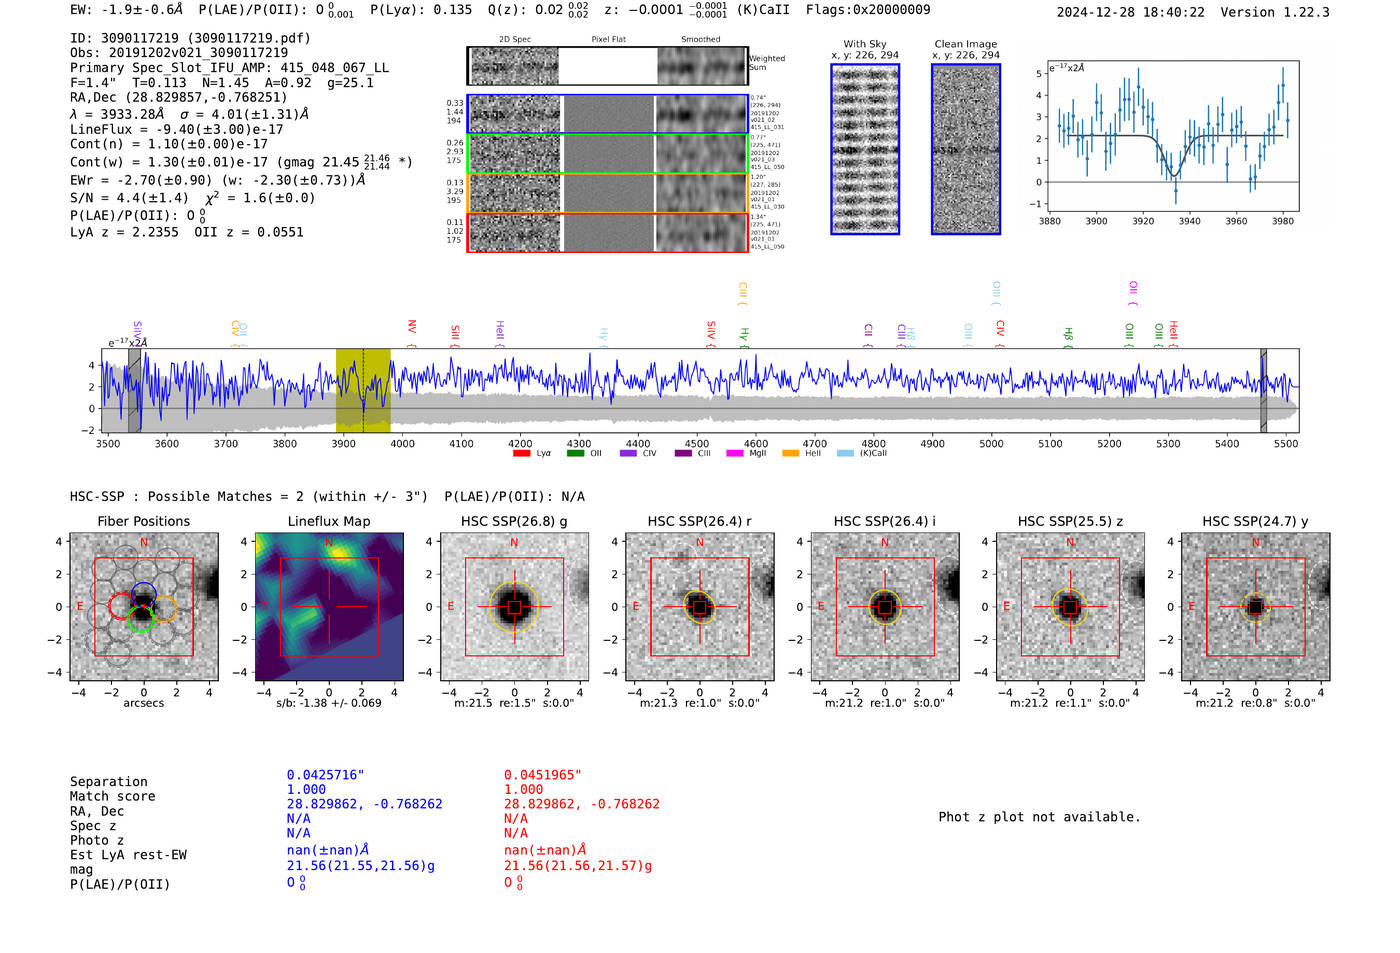Click the red Lyα legend swatch
The height and width of the screenshot is (953, 1400).
pyautogui.click(x=521, y=453)
